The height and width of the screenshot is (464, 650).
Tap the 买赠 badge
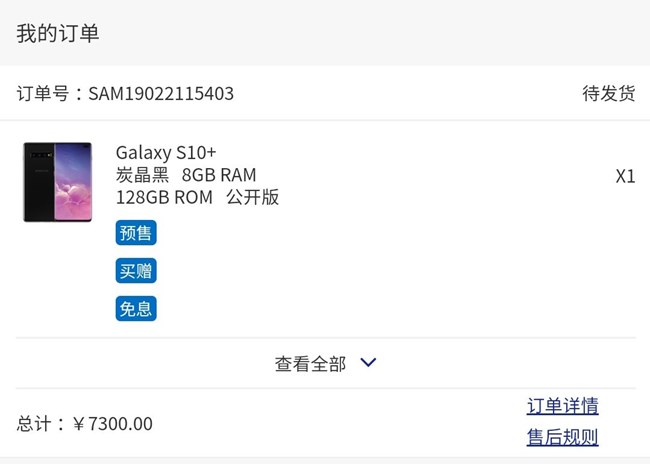pos(136,271)
